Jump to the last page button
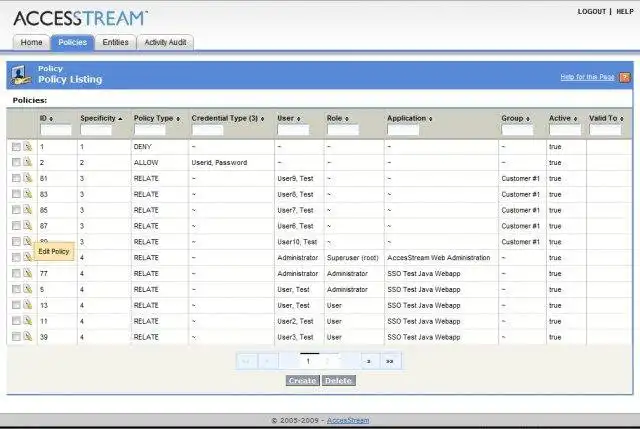This screenshot has height=429, width=640. 390,361
